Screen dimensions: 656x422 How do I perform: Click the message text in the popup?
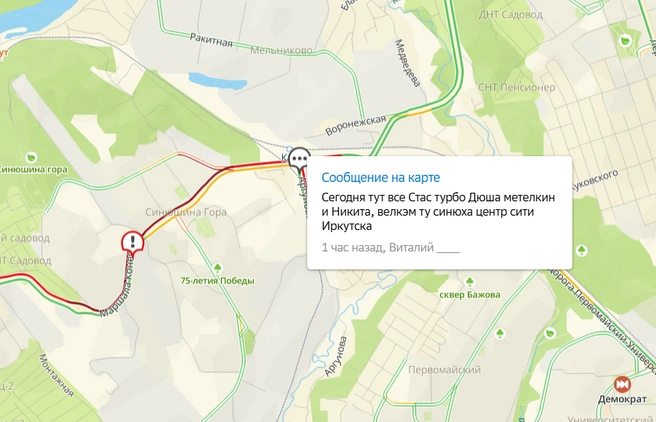click(x=438, y=212)
